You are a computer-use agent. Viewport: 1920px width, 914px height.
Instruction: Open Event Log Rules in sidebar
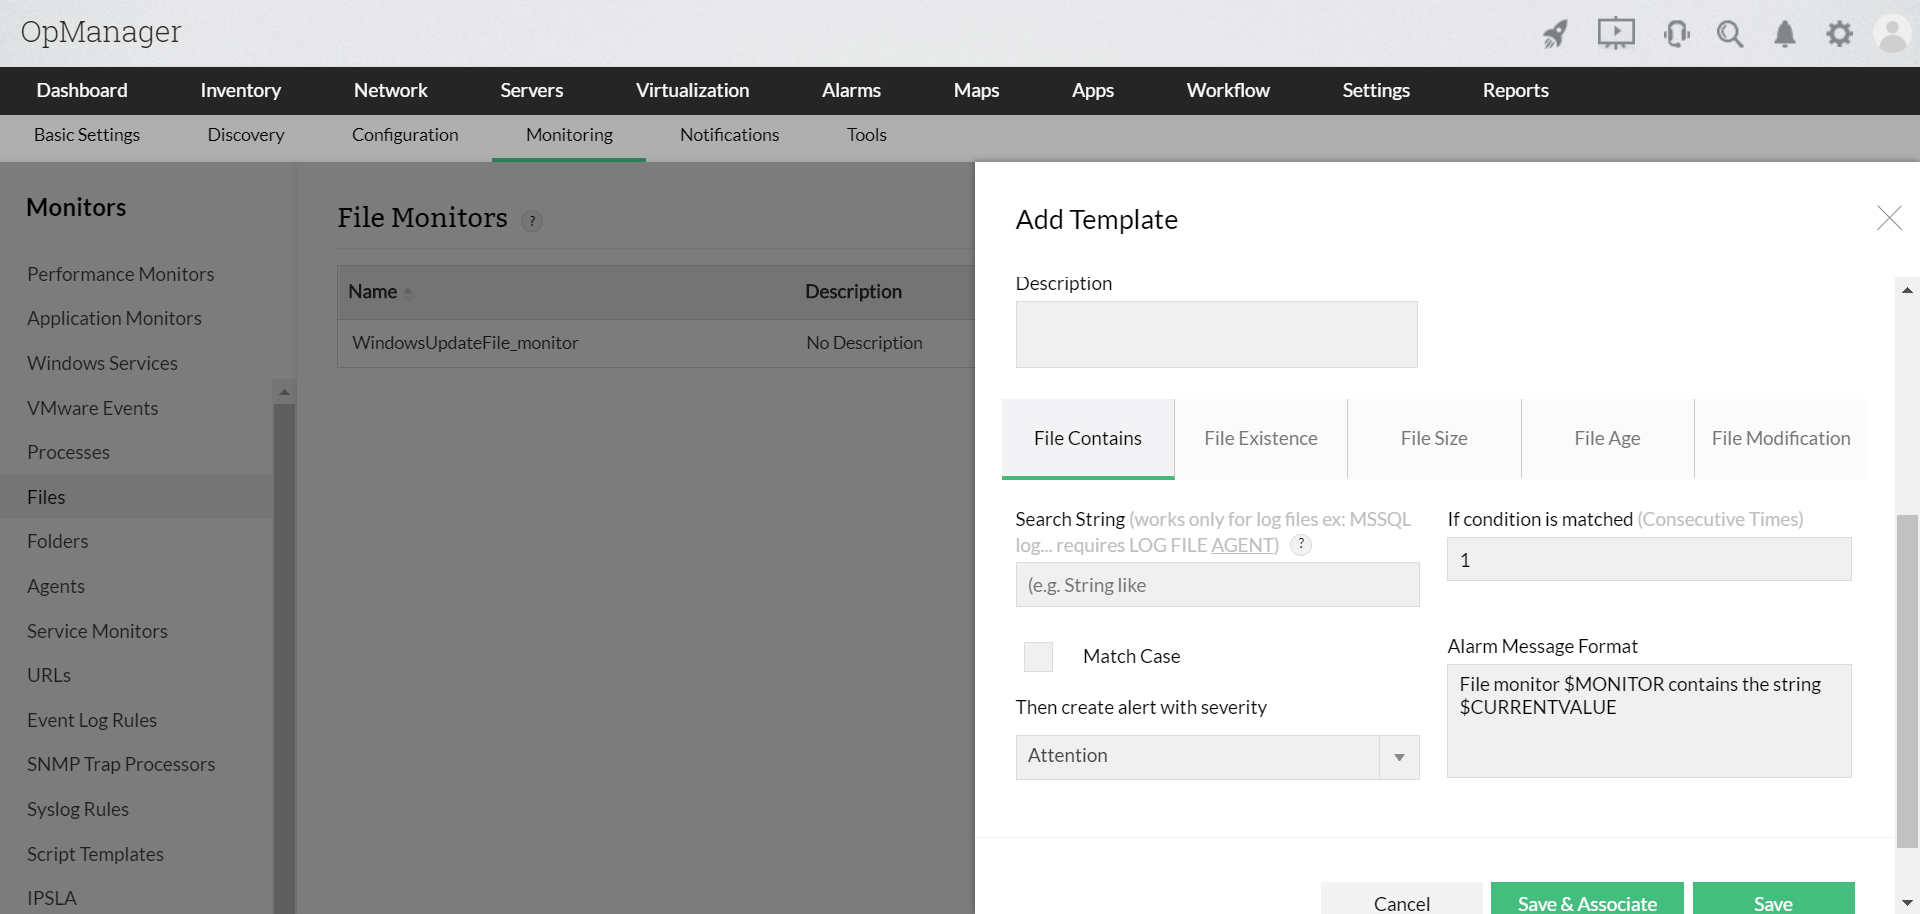(91, 720)
